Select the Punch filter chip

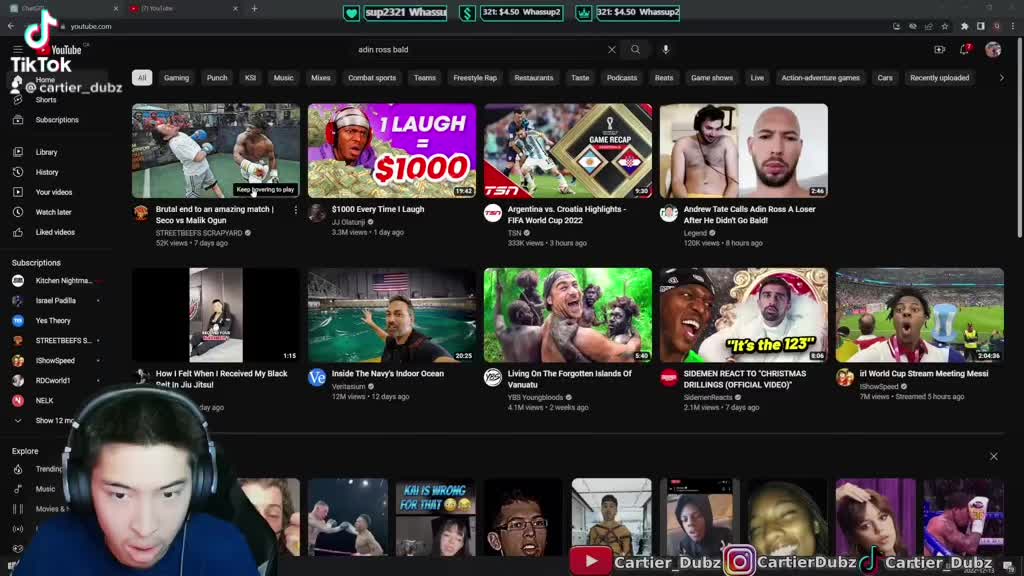tap(217, 78)
